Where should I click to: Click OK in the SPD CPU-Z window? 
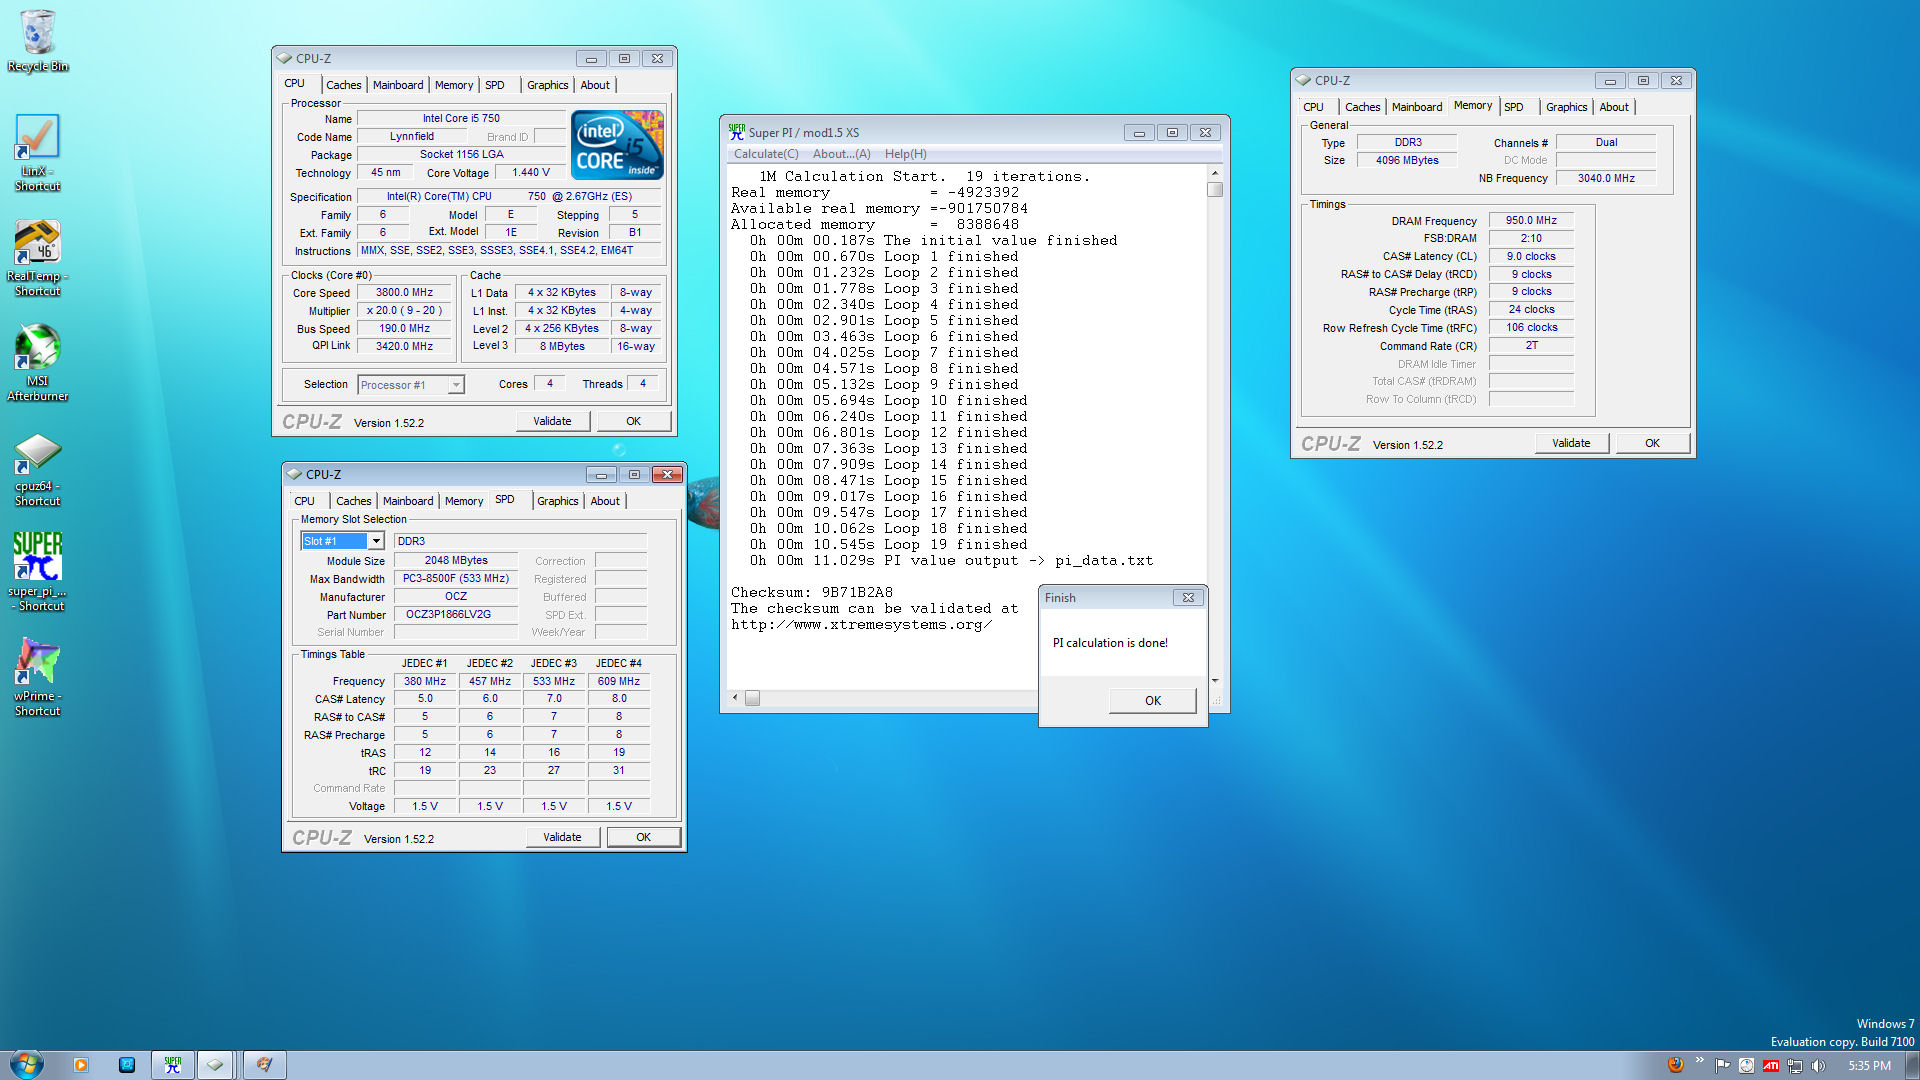(644, 837)
